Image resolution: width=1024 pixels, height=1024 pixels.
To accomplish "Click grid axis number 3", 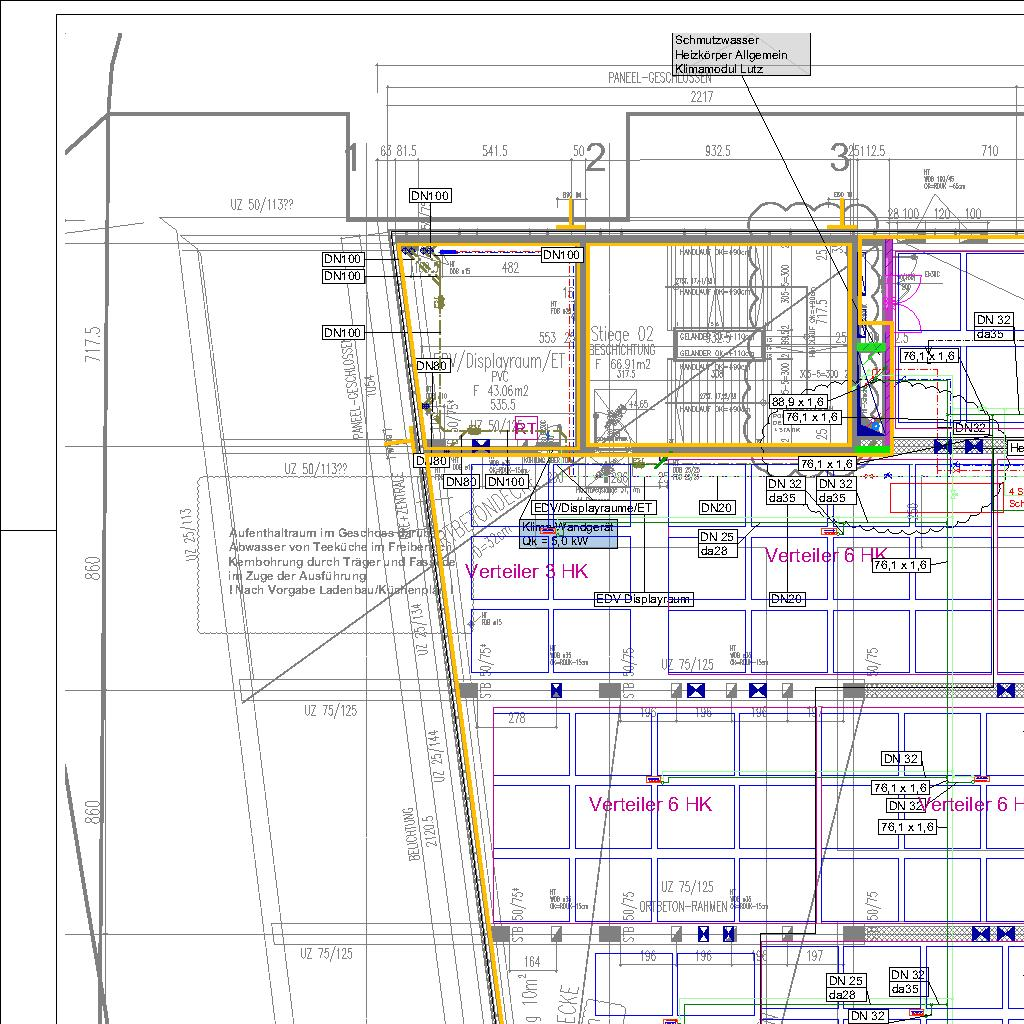I will tap(839, 159).
